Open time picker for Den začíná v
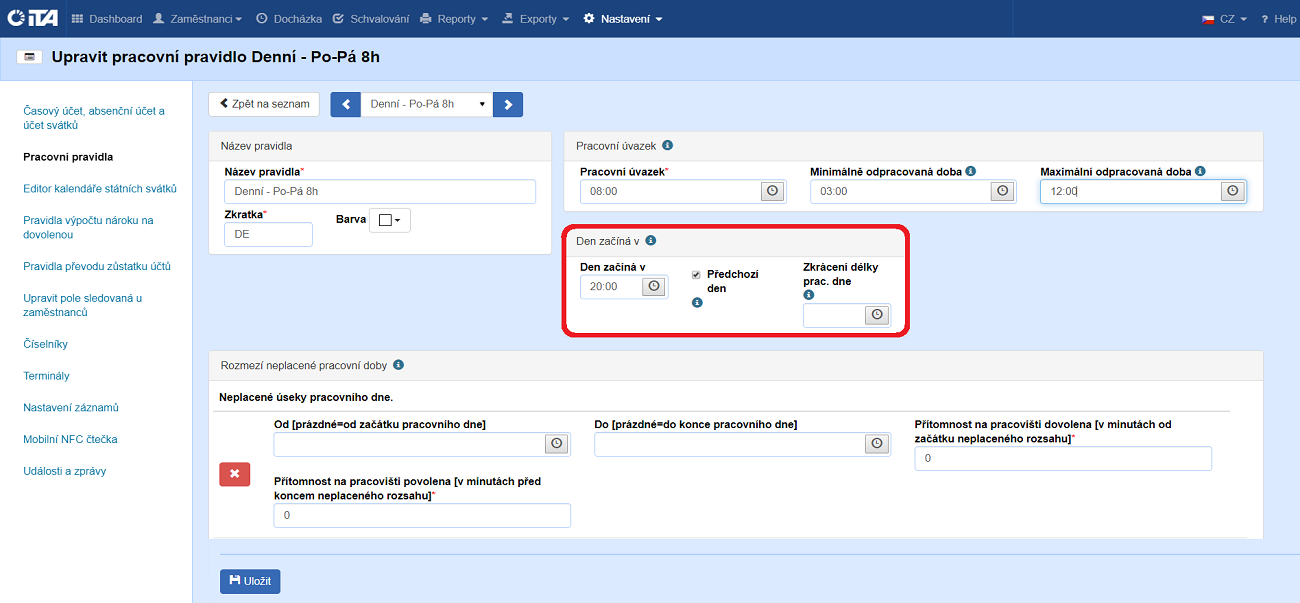This screenshot has width=1300, height=603. click(654, 286)
